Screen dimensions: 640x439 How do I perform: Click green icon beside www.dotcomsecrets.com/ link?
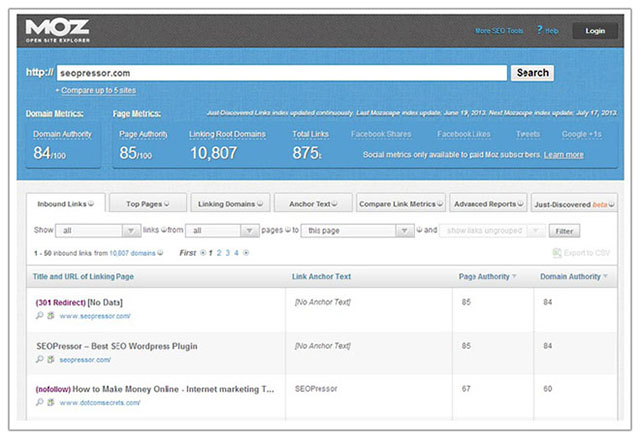click(51, 402)
